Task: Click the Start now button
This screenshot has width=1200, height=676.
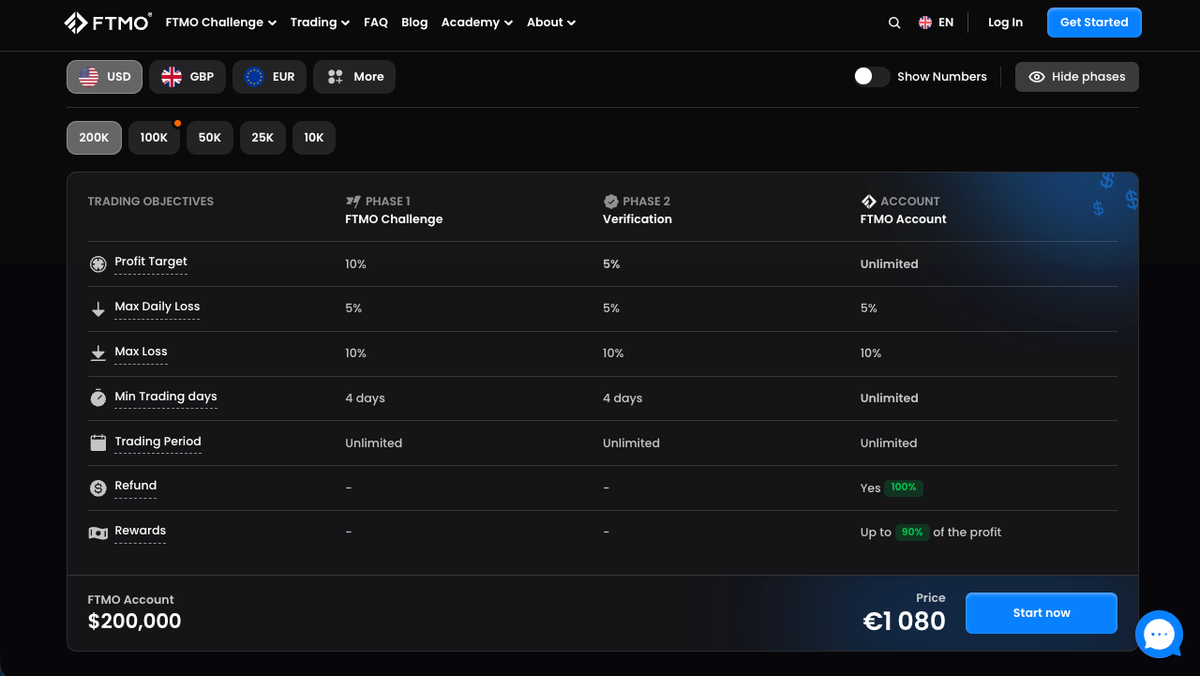Action: (1041, 613)
